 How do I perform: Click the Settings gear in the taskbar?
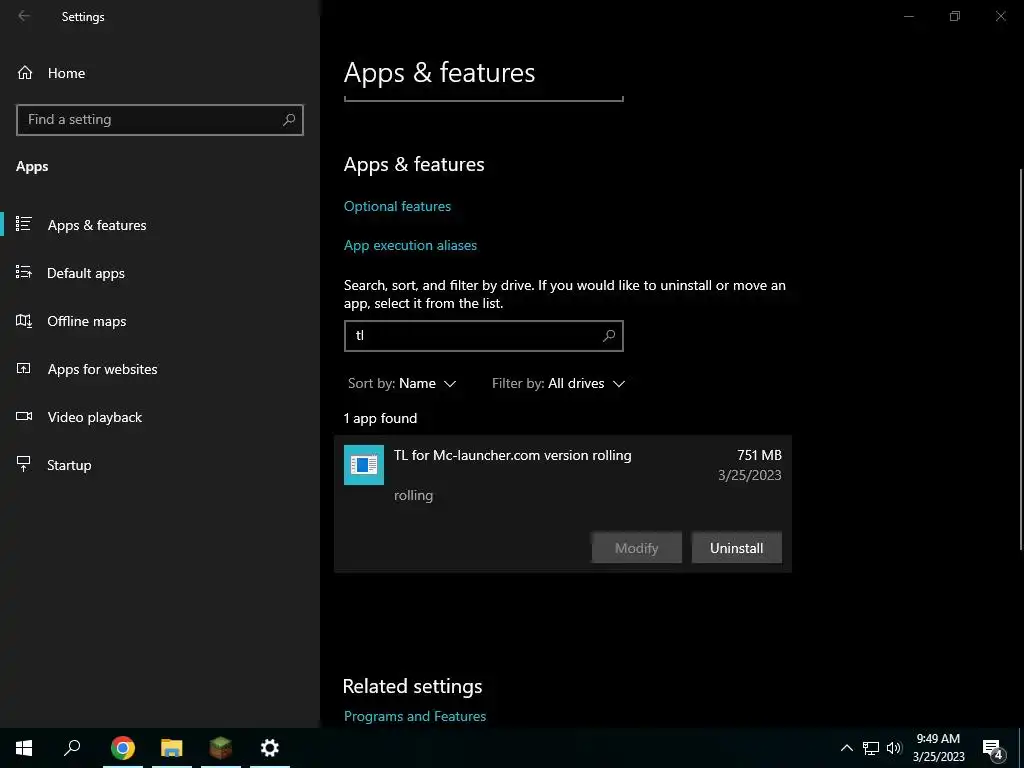(x=270, y=748)
